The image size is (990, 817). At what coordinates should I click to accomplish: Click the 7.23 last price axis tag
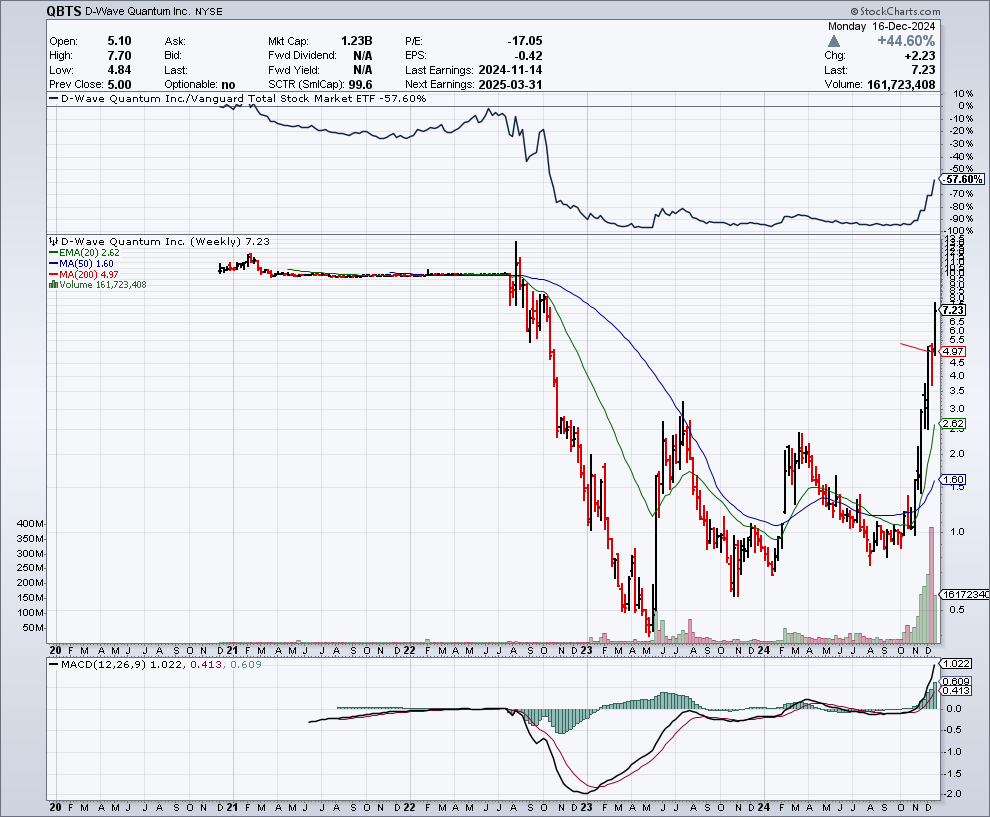click(953, 310)
